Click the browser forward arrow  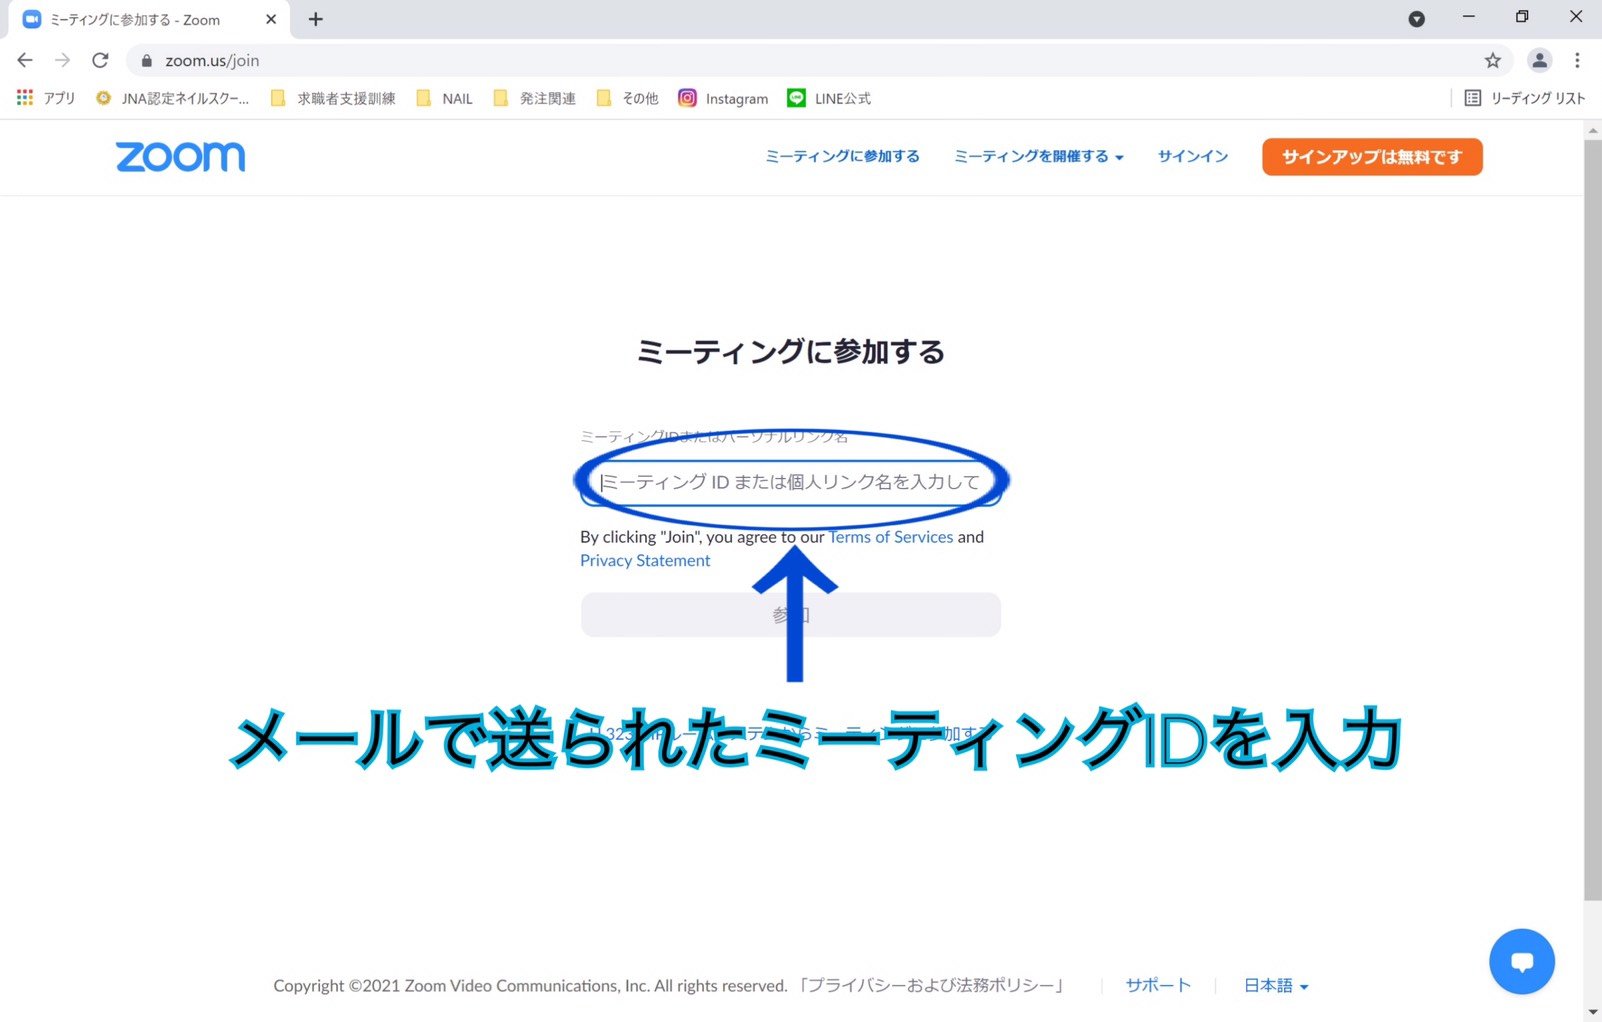(62, 60)
